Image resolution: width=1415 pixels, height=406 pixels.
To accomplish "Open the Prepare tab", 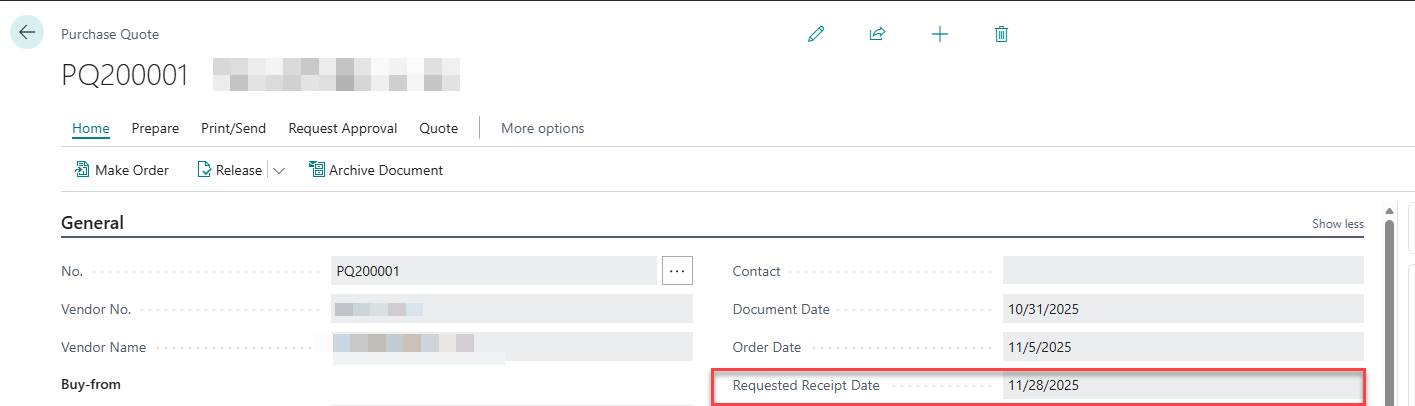I will click(155, 128).
